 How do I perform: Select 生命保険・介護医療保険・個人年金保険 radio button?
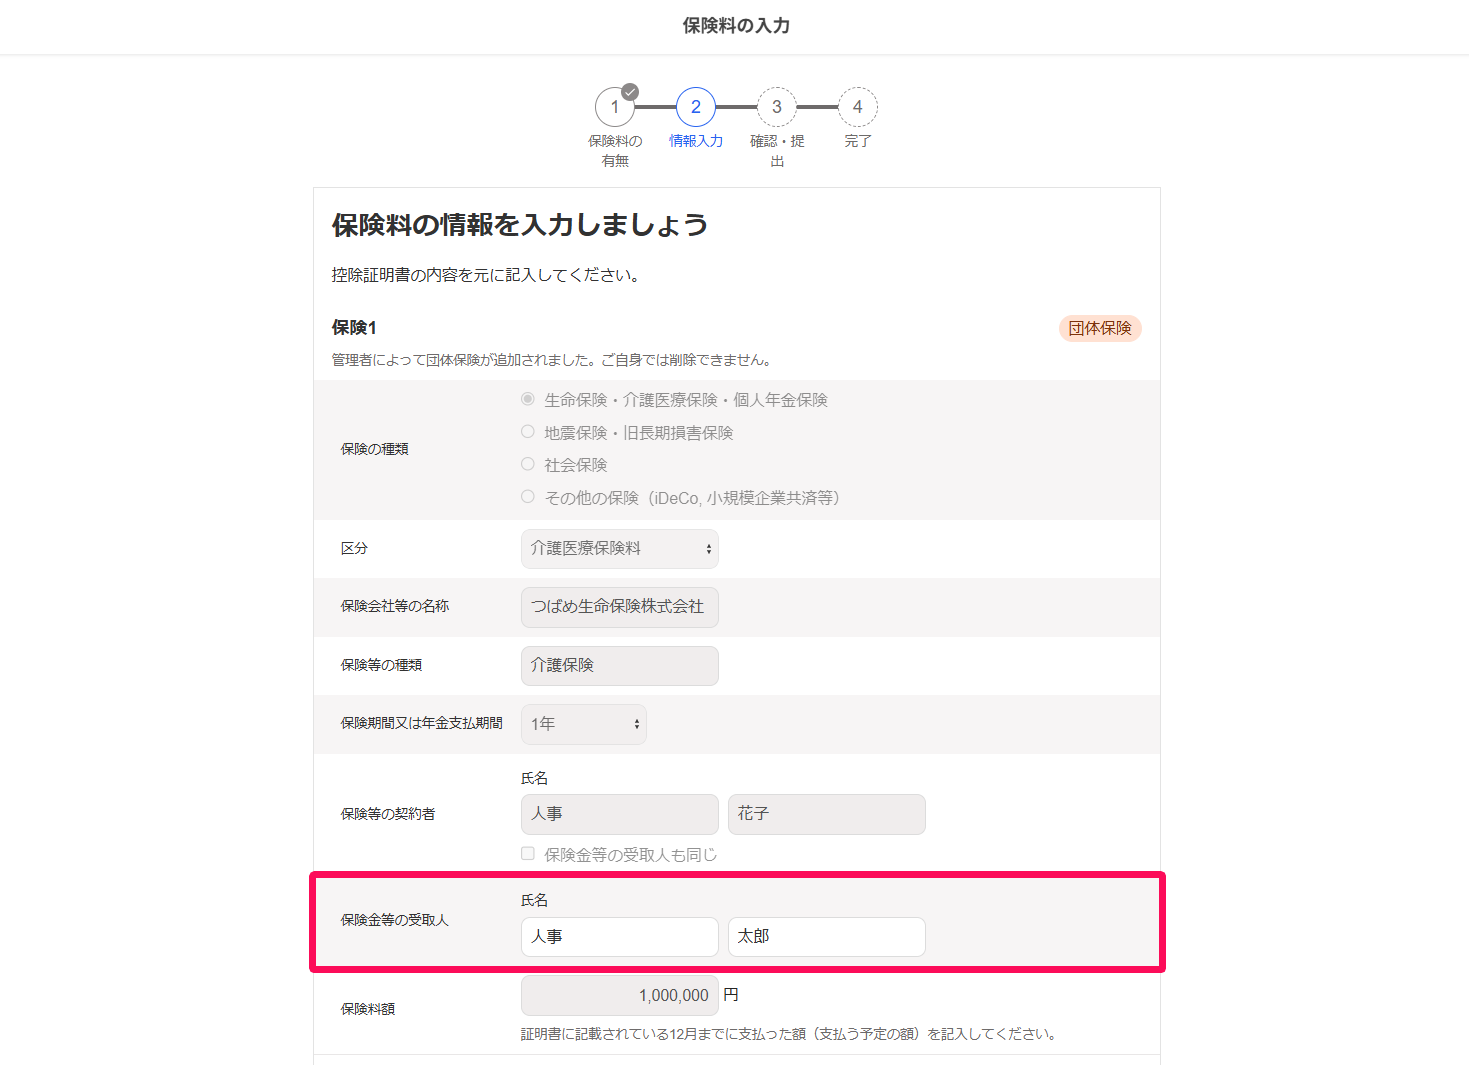tap(528, 399)
